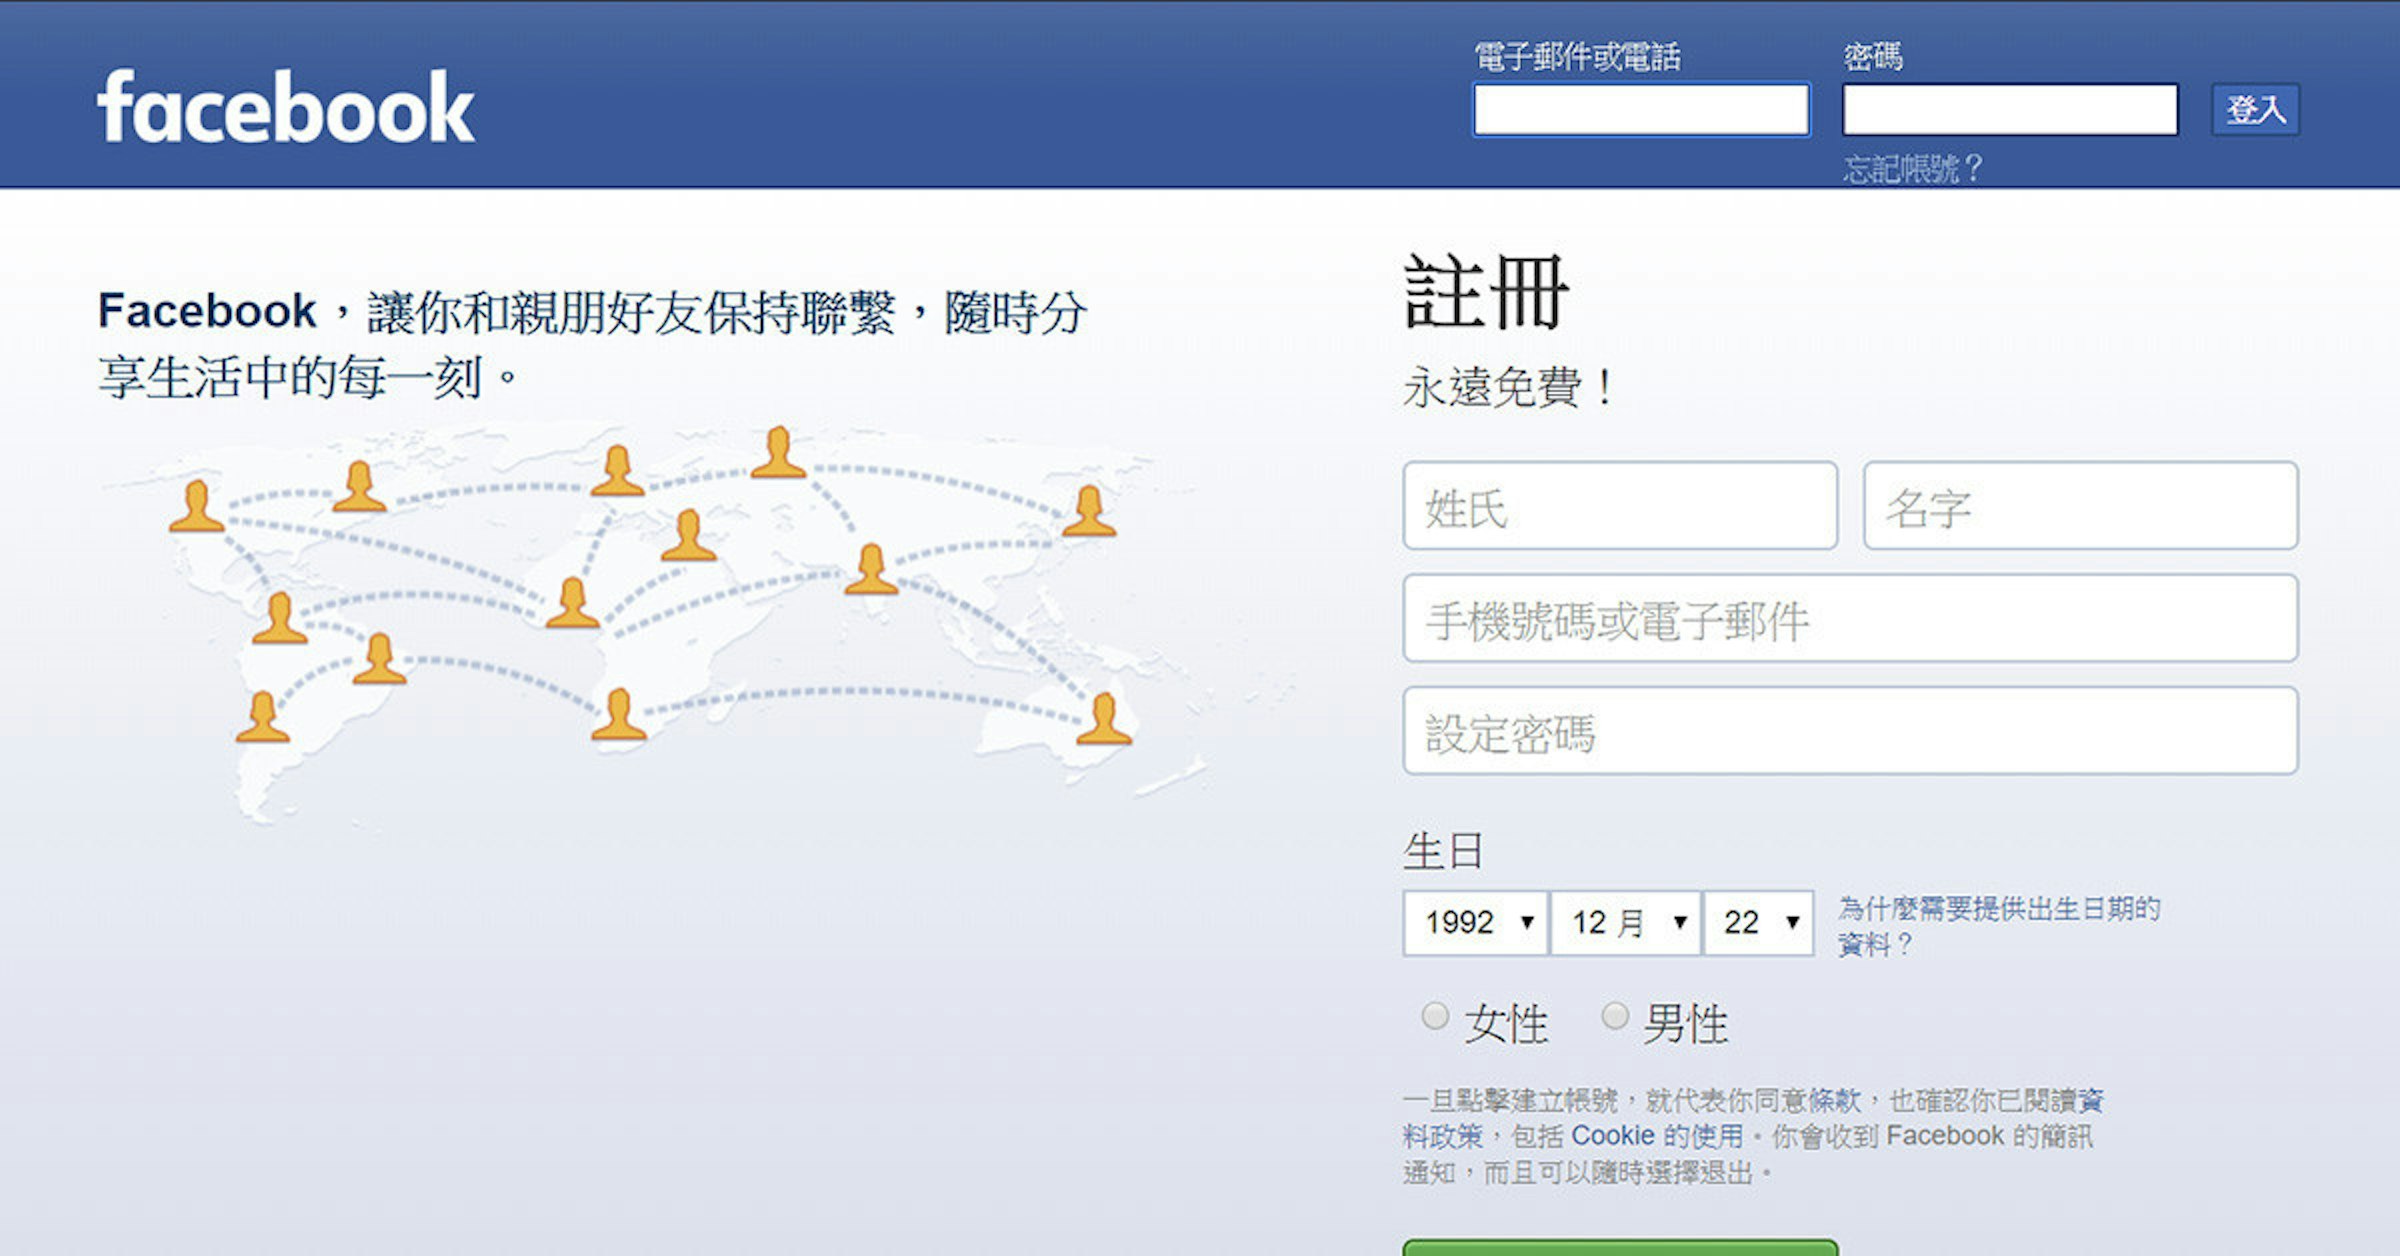Image resolution: width=2400 pixels, height=1256 pixels.
Task: Open the birth year dropdown showing 1992
Action: 1475,922
